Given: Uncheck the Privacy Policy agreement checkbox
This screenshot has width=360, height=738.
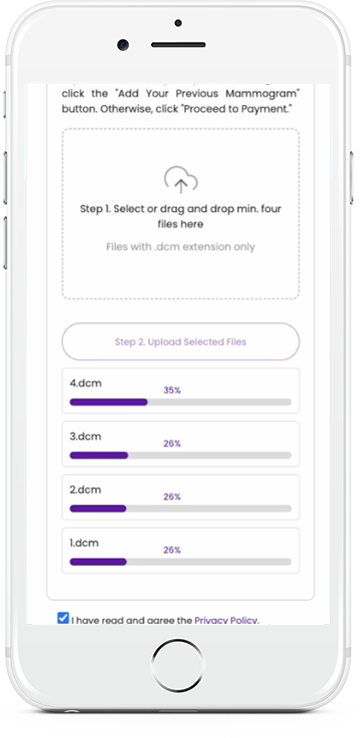Looking at the screenshot, I should [63, 618].
